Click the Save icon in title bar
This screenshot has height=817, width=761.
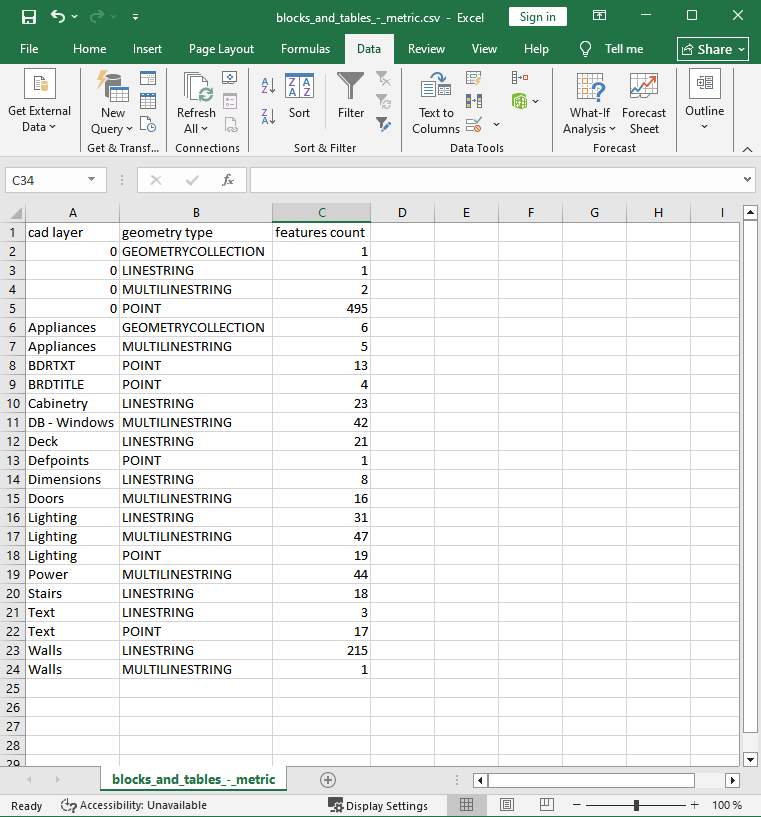pyautogui.click(x=29, y=17)
